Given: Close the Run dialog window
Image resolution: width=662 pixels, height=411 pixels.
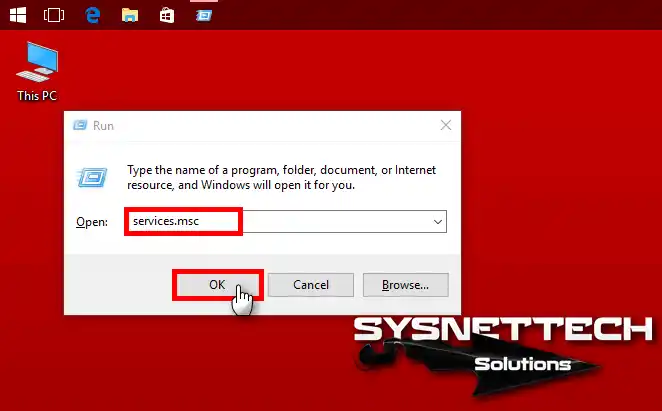Looking at the screenshot, I should (x=444, y=126).
